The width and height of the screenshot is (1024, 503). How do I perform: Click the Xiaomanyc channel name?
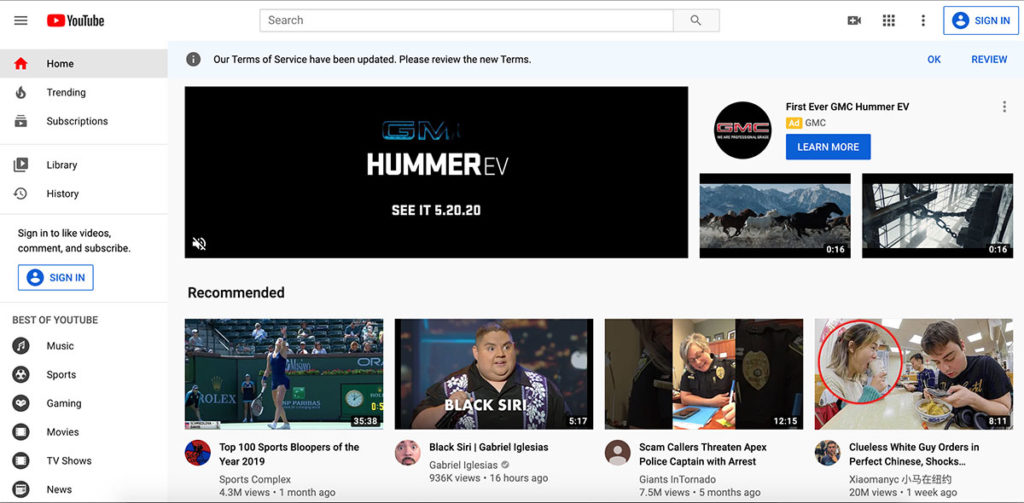pyautogui.click(x=900, y=479)
